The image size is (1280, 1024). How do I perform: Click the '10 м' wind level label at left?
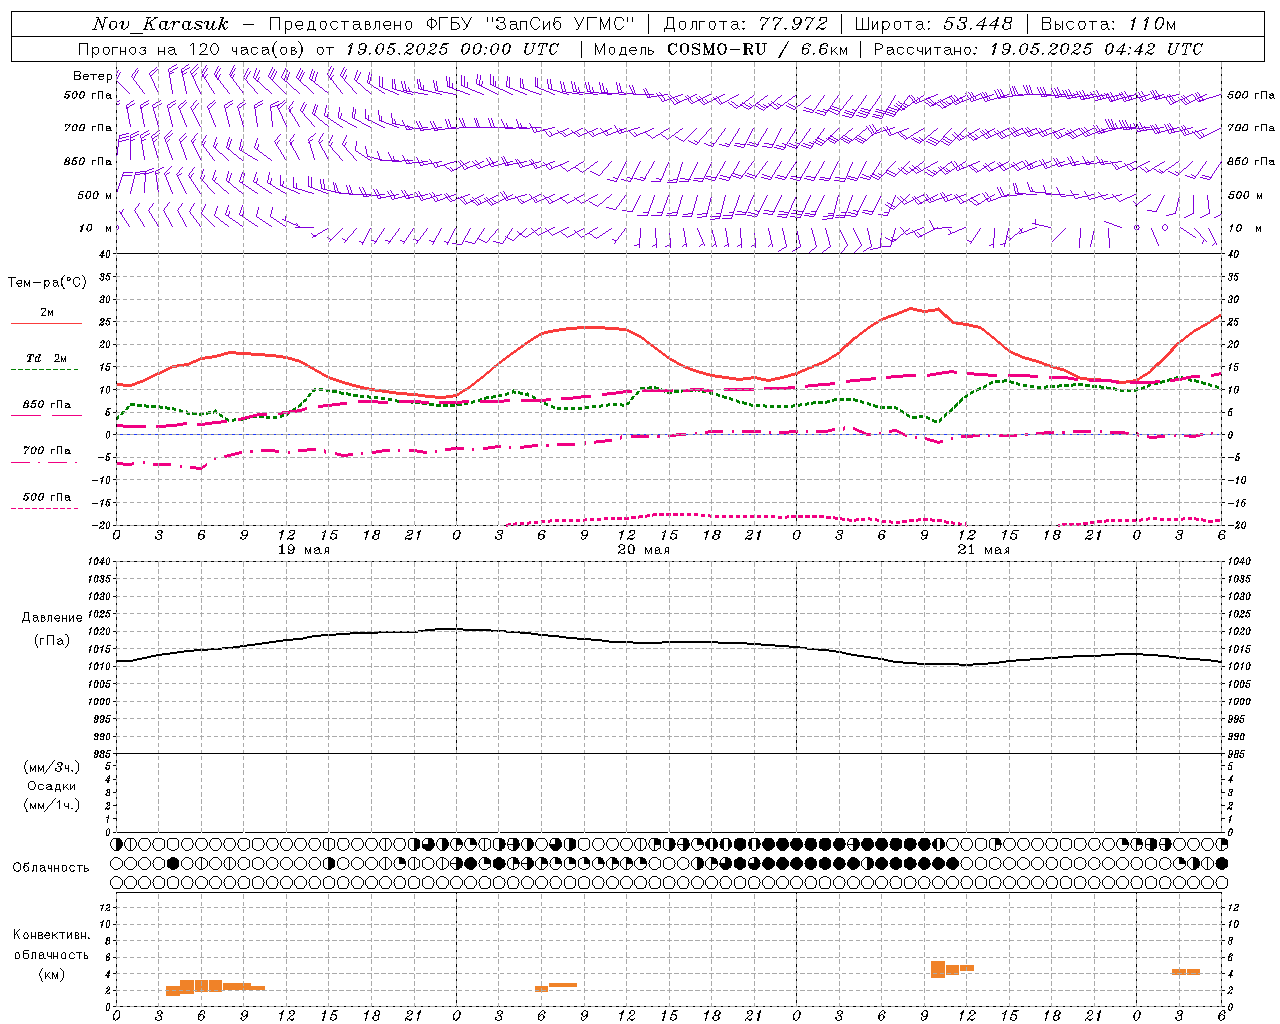(x=96, y=228)
